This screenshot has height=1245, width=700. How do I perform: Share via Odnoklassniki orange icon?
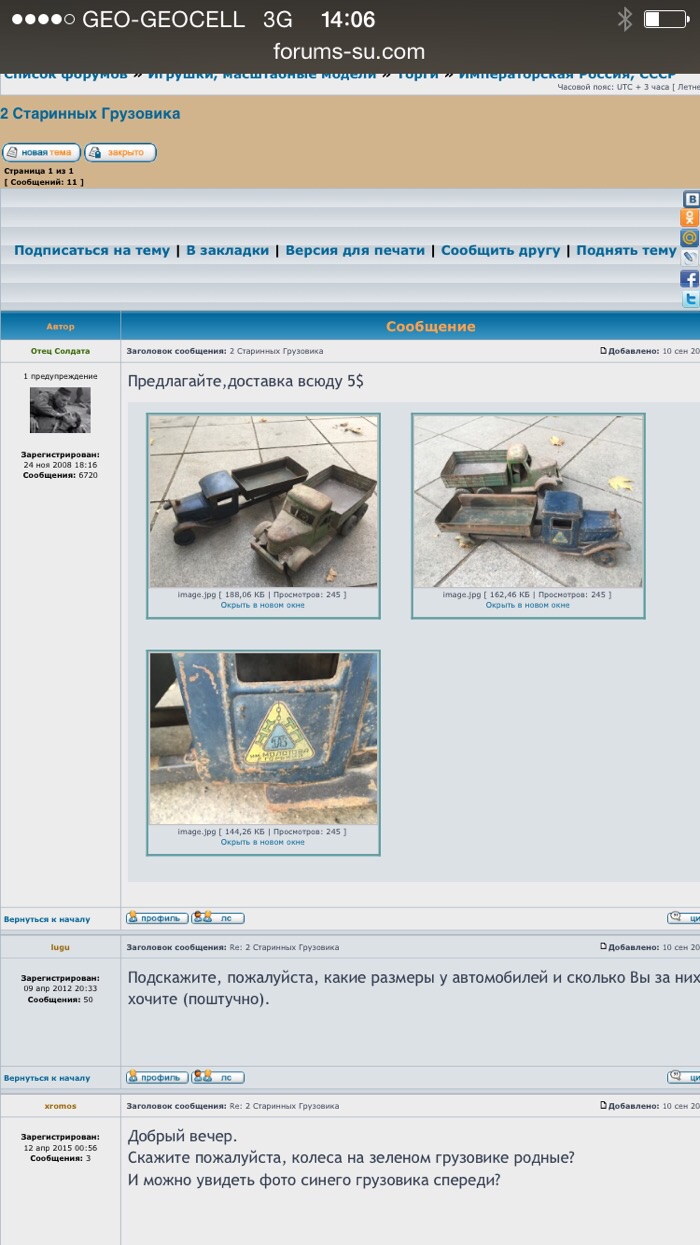click(690, 218)
